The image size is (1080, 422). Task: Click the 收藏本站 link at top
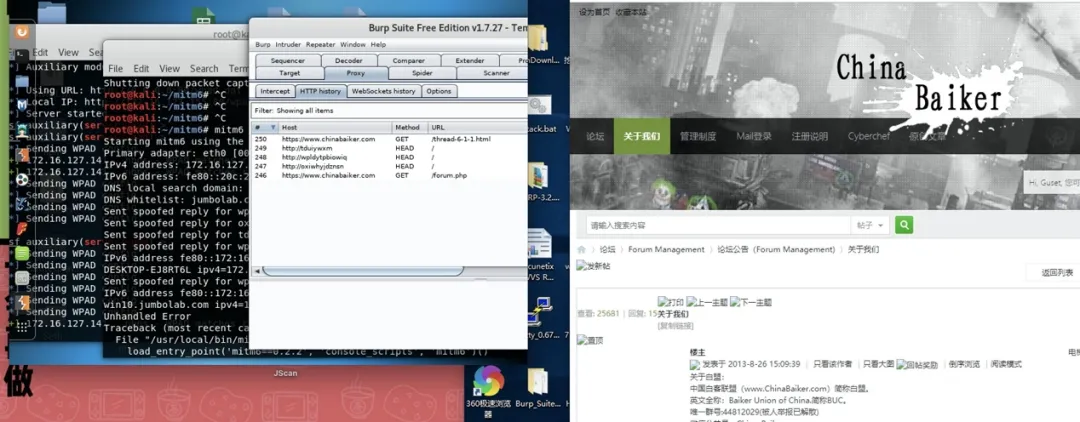[631, 12]
